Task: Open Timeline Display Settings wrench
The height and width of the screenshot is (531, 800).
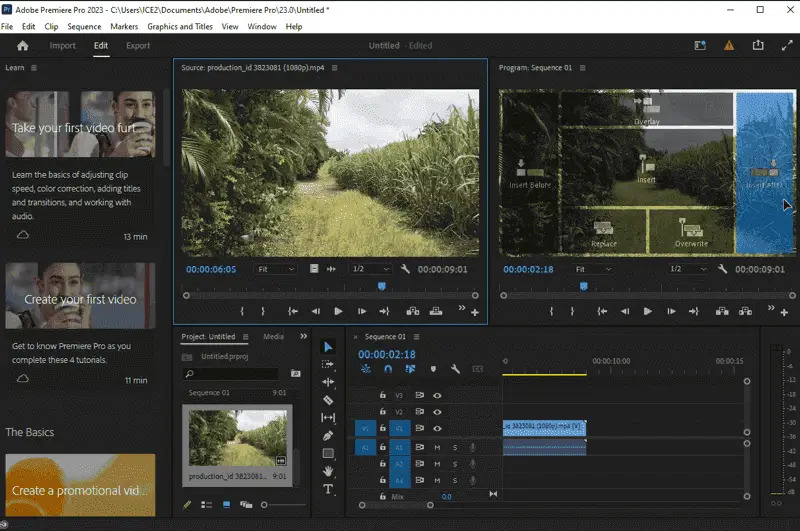Action: coord(455,369)
